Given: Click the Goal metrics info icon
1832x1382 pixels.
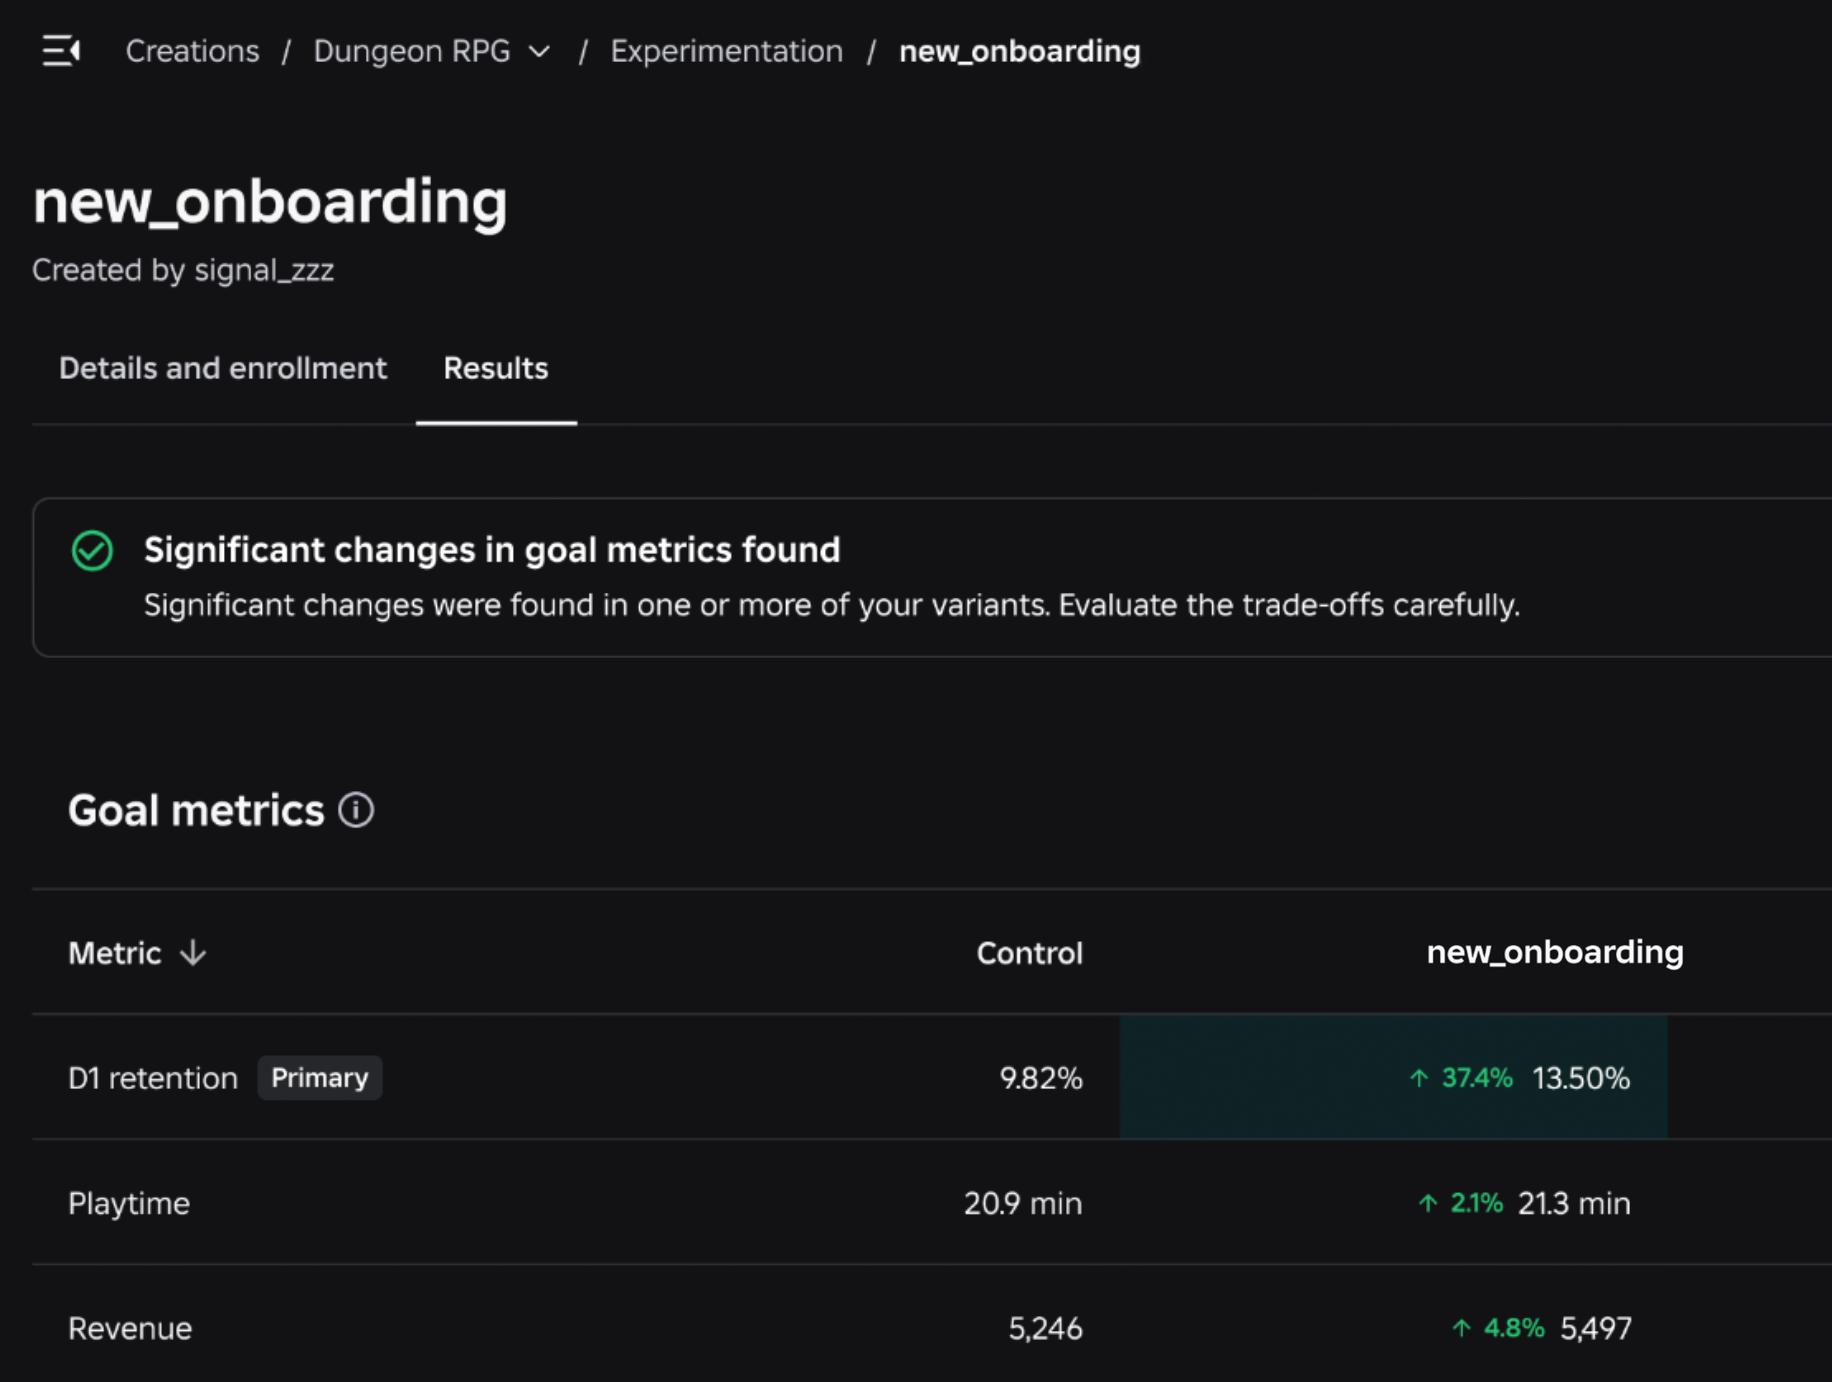Looking at the screenshot, I should [356, 810].
